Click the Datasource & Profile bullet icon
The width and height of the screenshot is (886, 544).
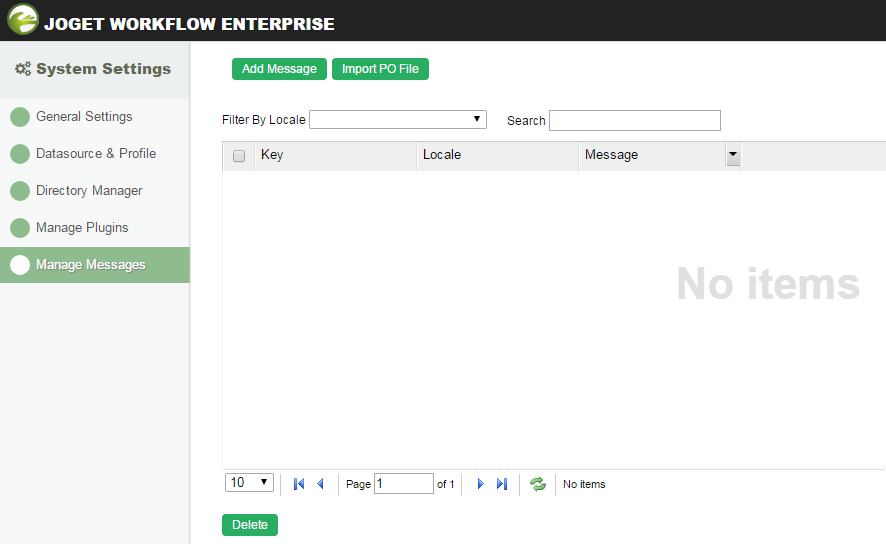[x=20, y=154]
